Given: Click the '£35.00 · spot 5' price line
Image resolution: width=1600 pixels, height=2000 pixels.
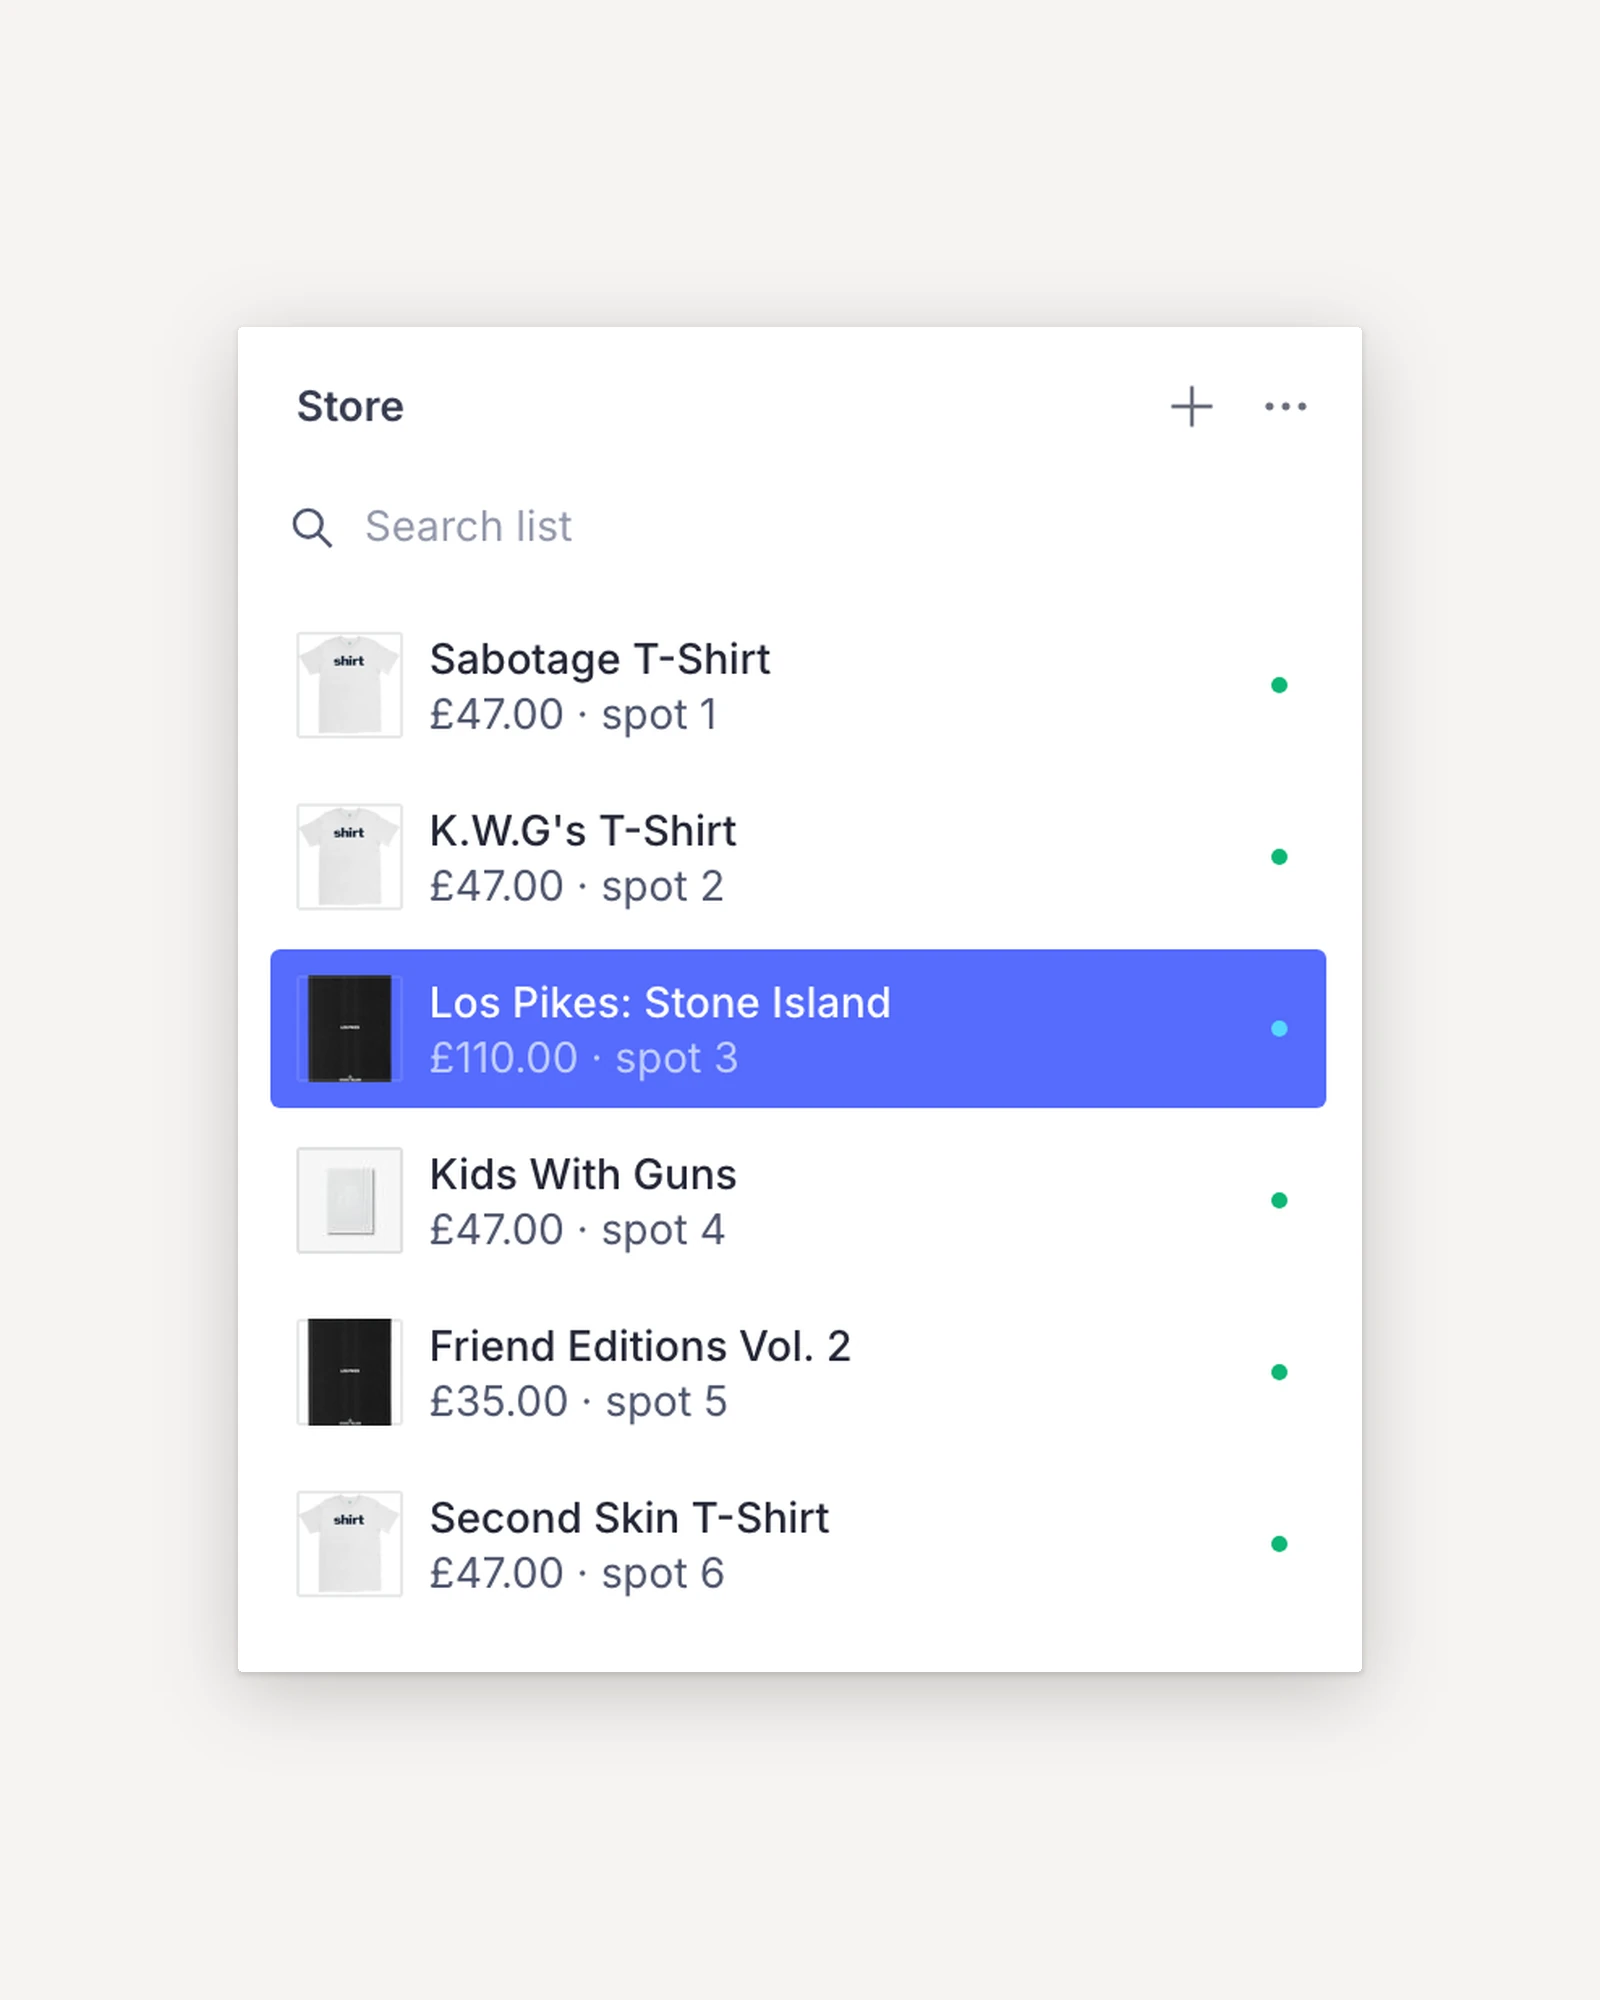Looking at the screenshot, I should click(579, 1402).
